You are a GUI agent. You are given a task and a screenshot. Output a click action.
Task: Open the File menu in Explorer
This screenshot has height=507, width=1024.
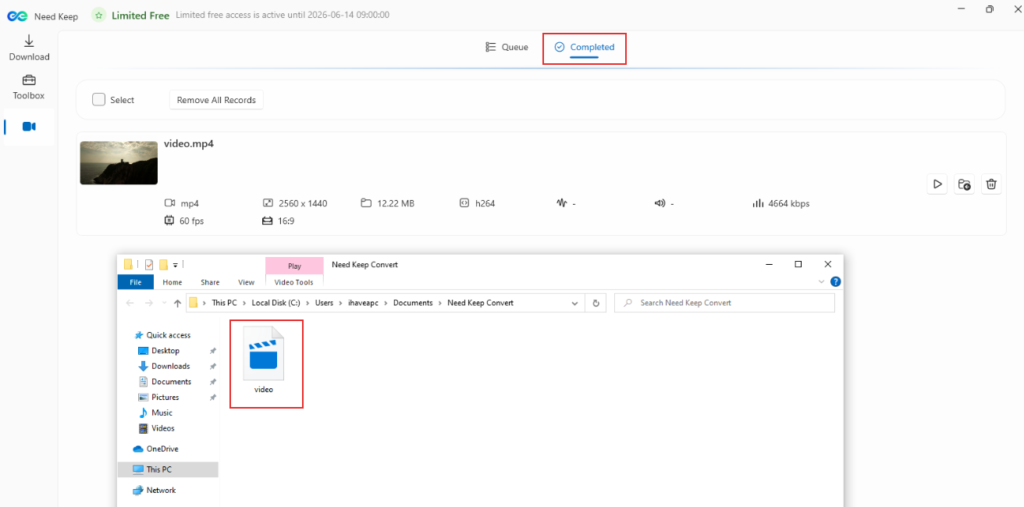point(135,282)
